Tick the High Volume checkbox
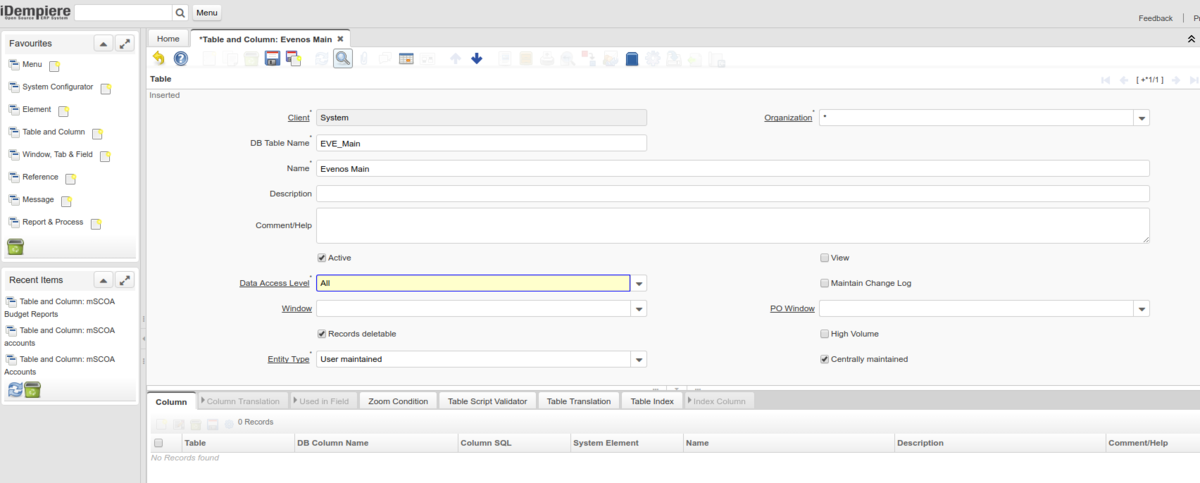Image resolution: width=1200 pixels, height=483 pixels. point(825,334)
